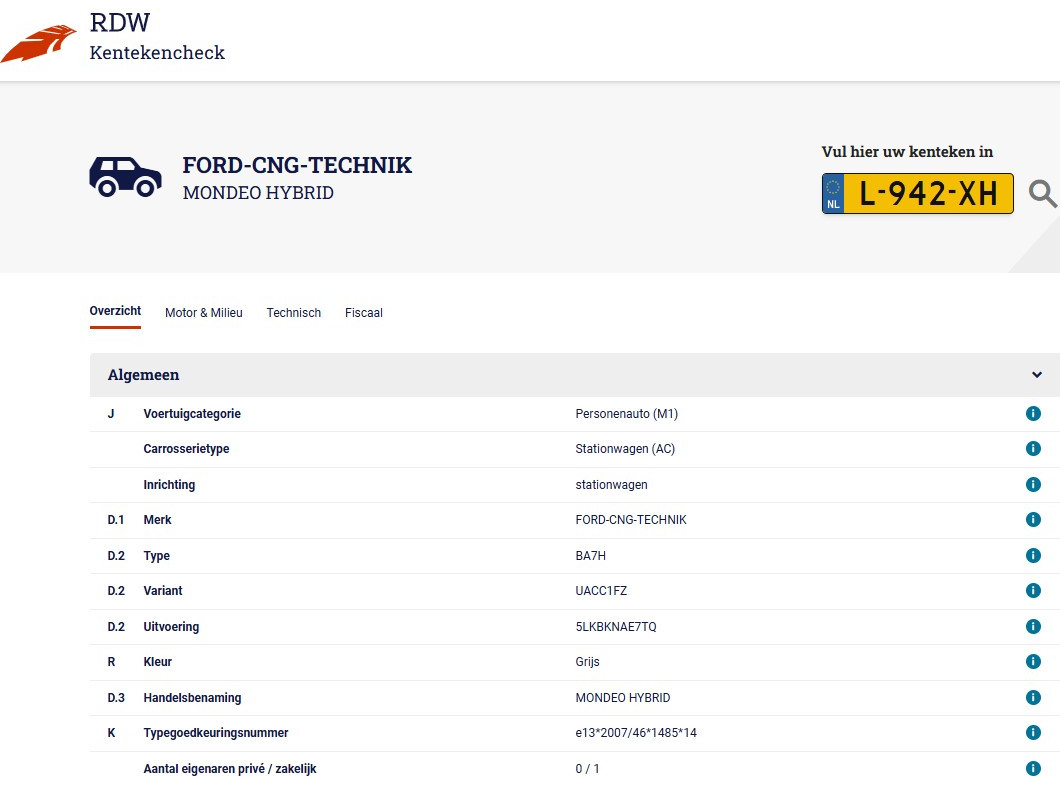Click the MONDEO HYBRID Handelsbenaming value

coord(623,698)
